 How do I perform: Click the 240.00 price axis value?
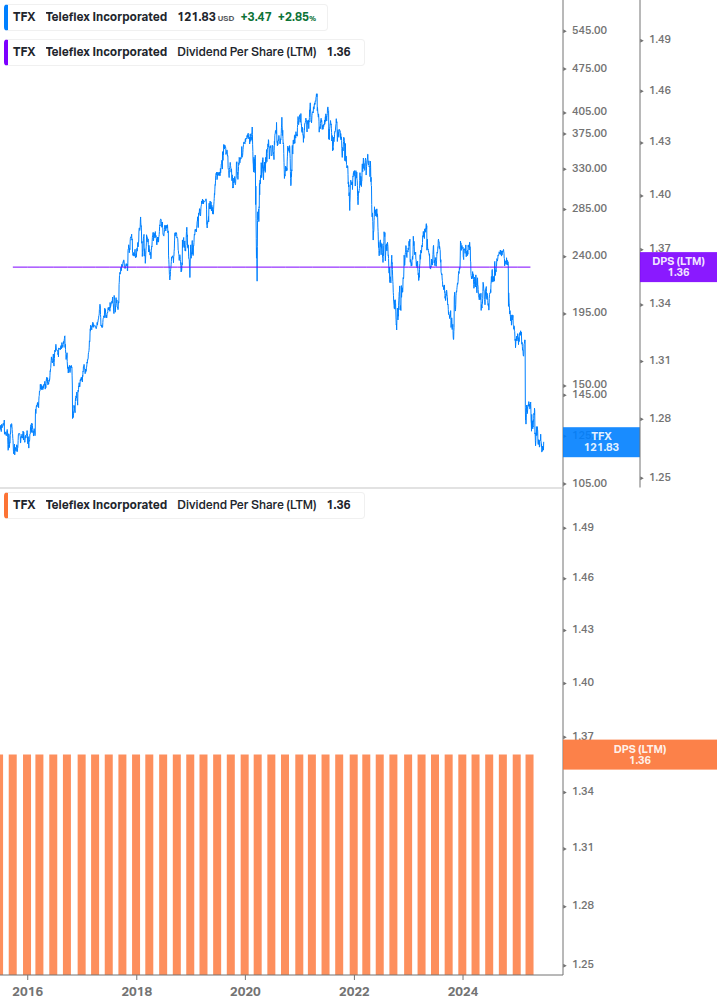[589, 256]
